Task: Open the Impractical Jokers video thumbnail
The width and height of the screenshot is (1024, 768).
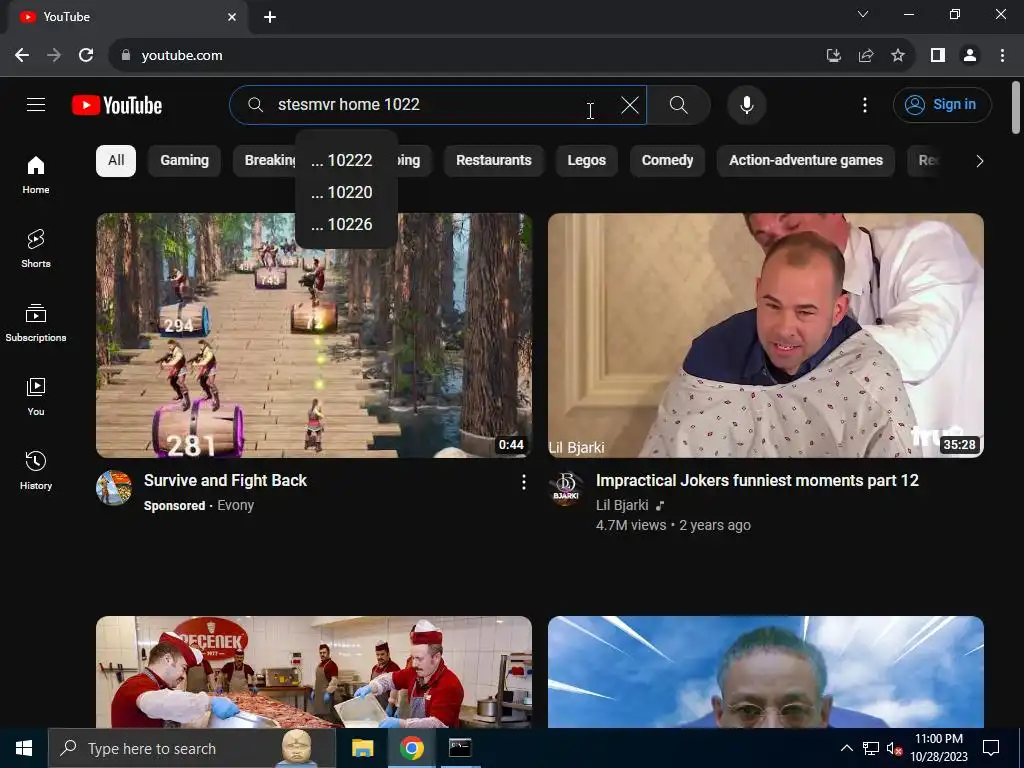Action: [x=765, y=335]
